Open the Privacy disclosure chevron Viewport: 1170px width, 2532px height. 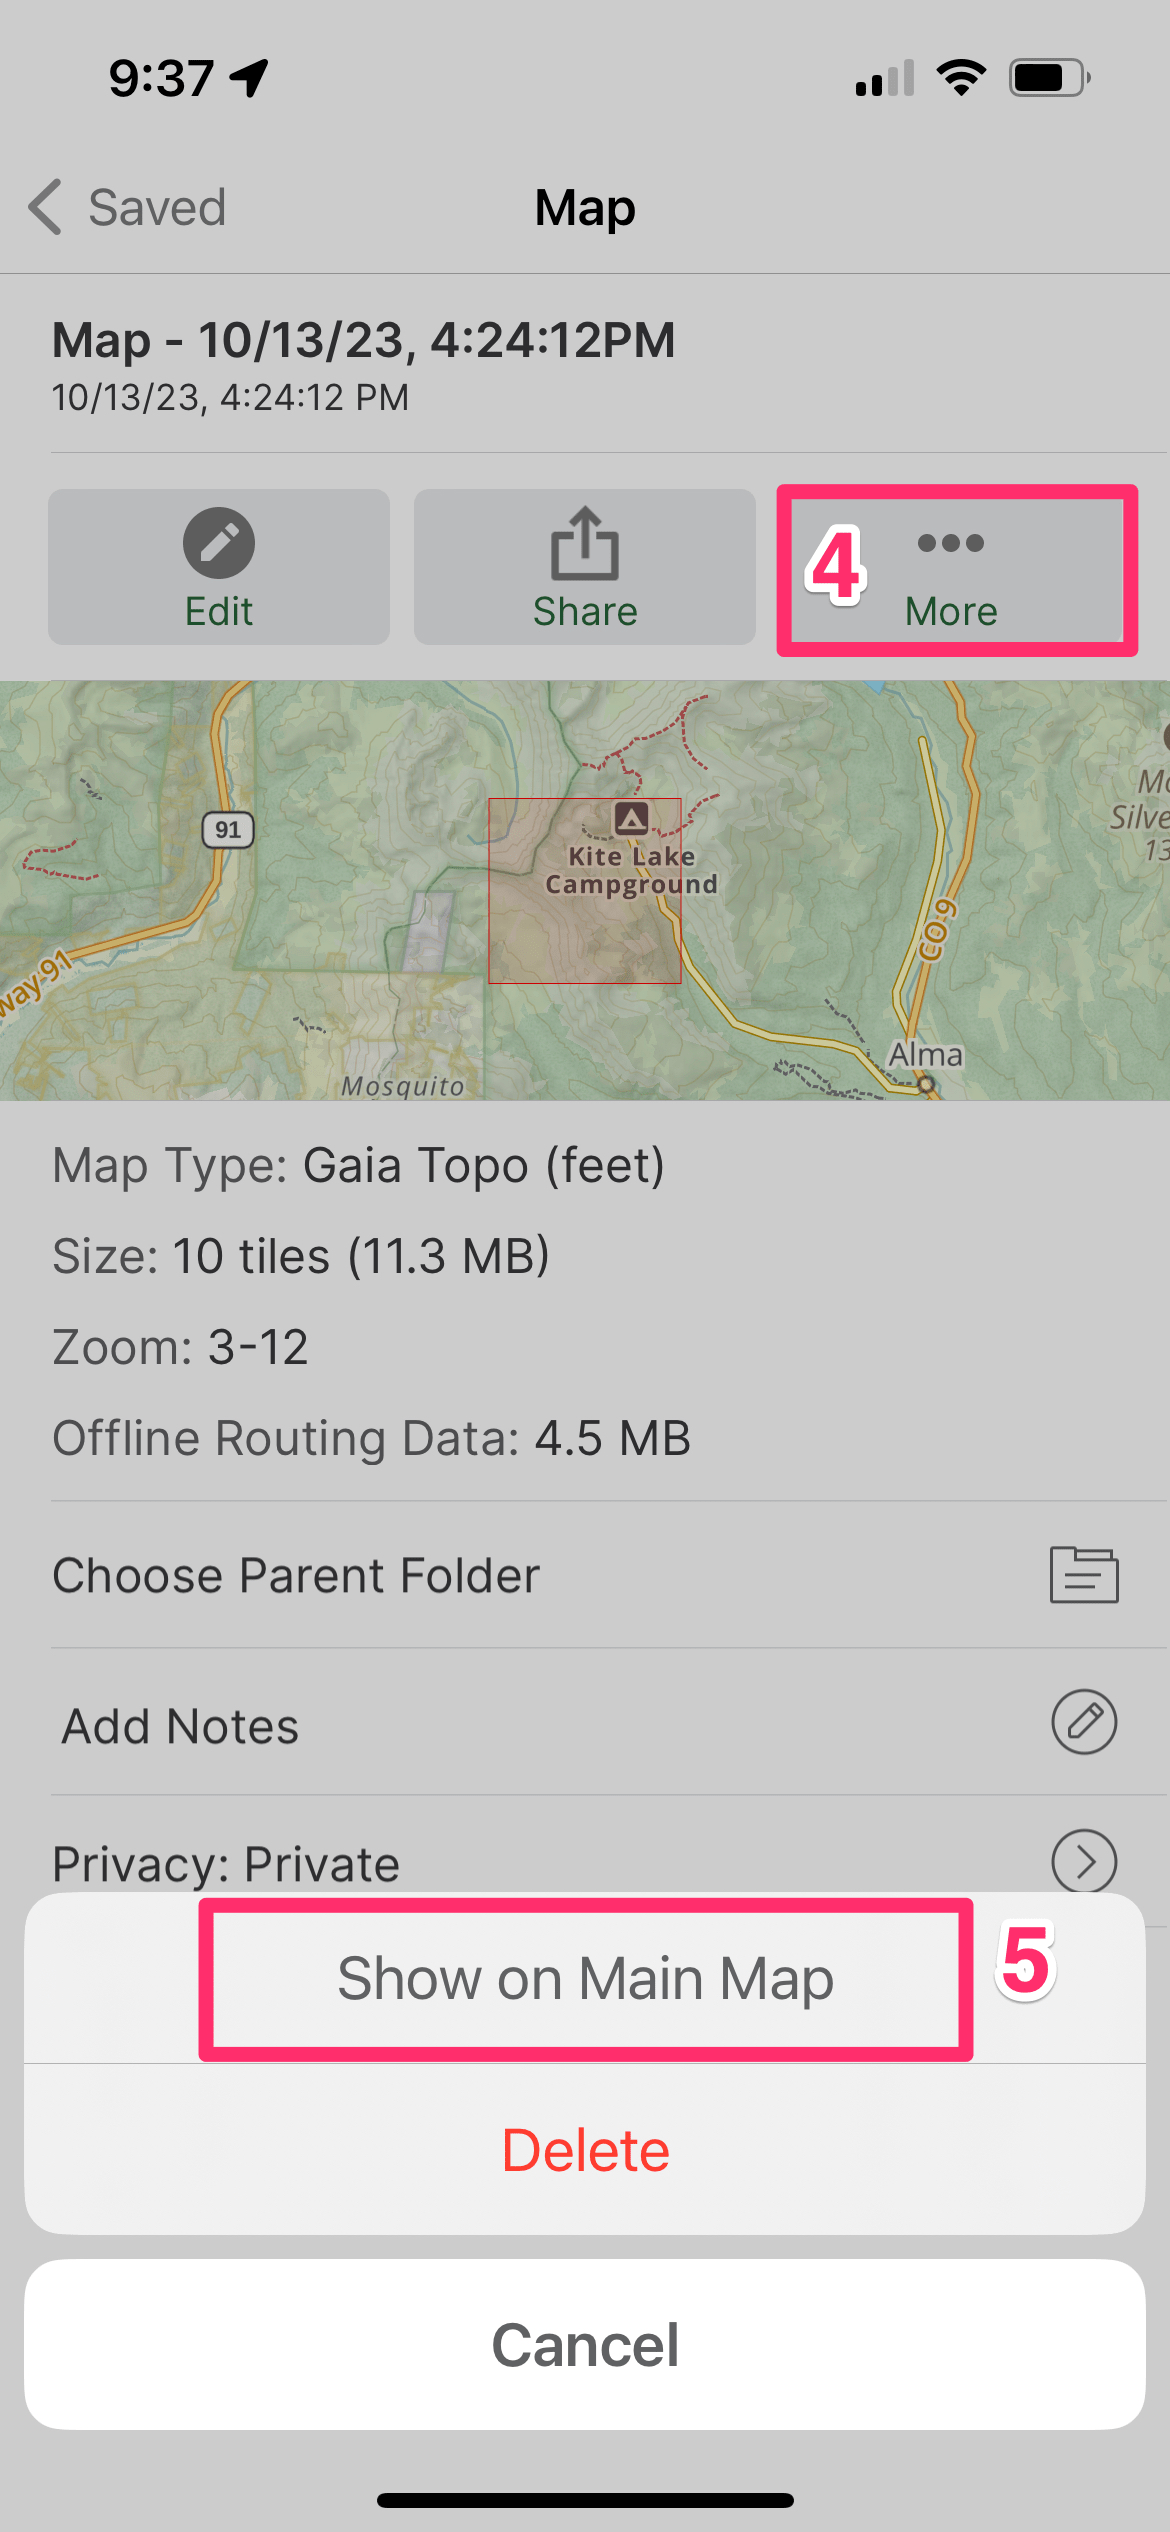click(1083, 1862)
